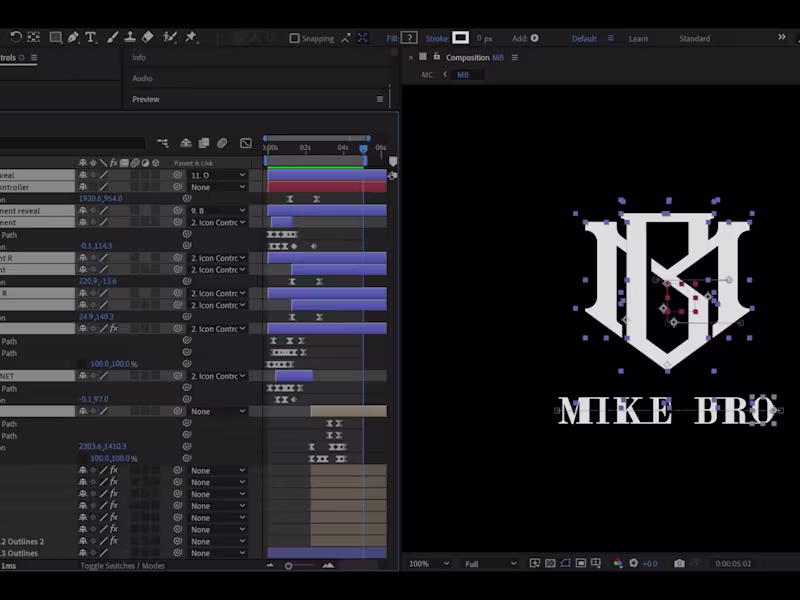800x600 pixels.
Task: Open the Preview panel
Action: 146,99
